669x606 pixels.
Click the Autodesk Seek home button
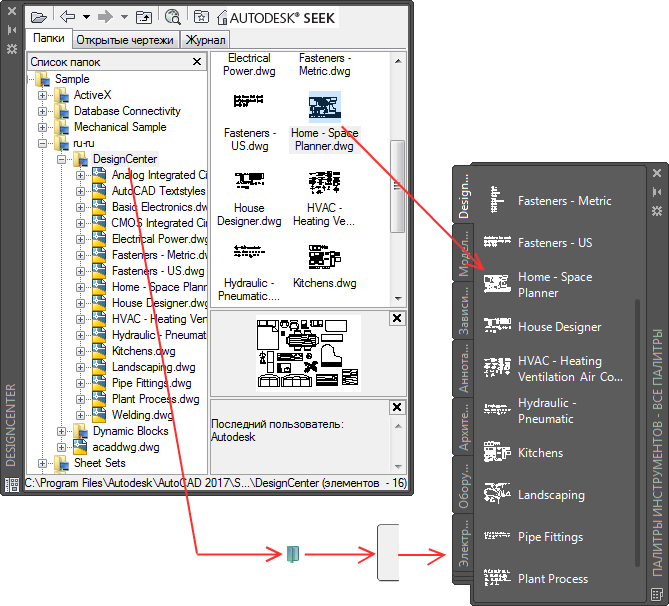(x=278, y=17)
